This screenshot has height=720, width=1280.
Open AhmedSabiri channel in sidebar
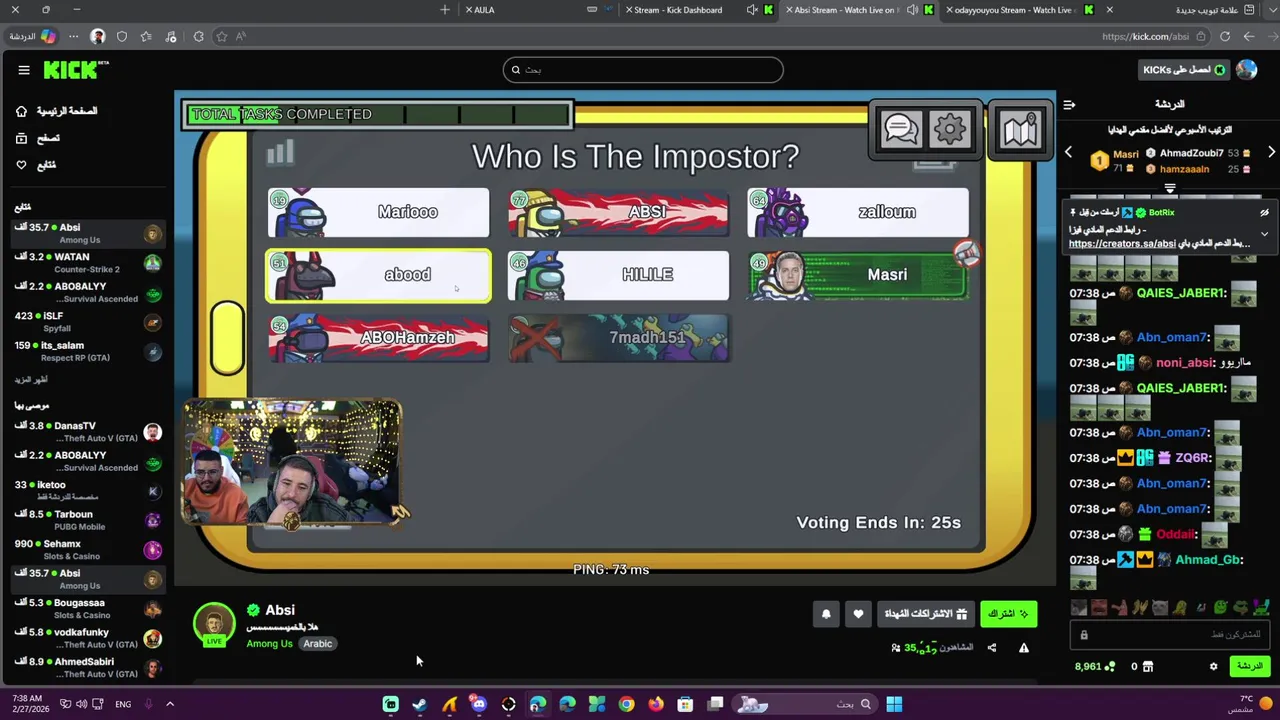click(x=87, y=667)
